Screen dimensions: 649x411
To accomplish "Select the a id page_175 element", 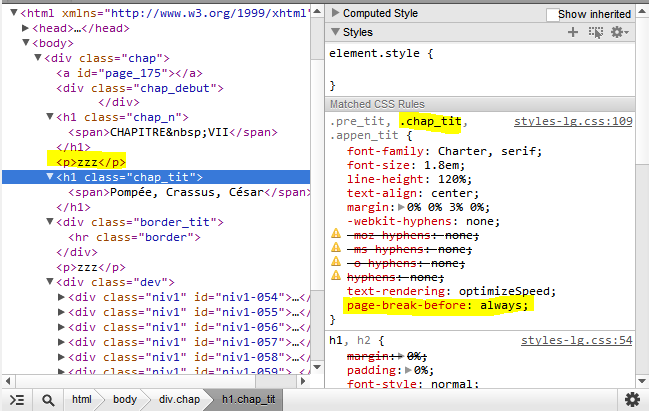I will point(130,73).
